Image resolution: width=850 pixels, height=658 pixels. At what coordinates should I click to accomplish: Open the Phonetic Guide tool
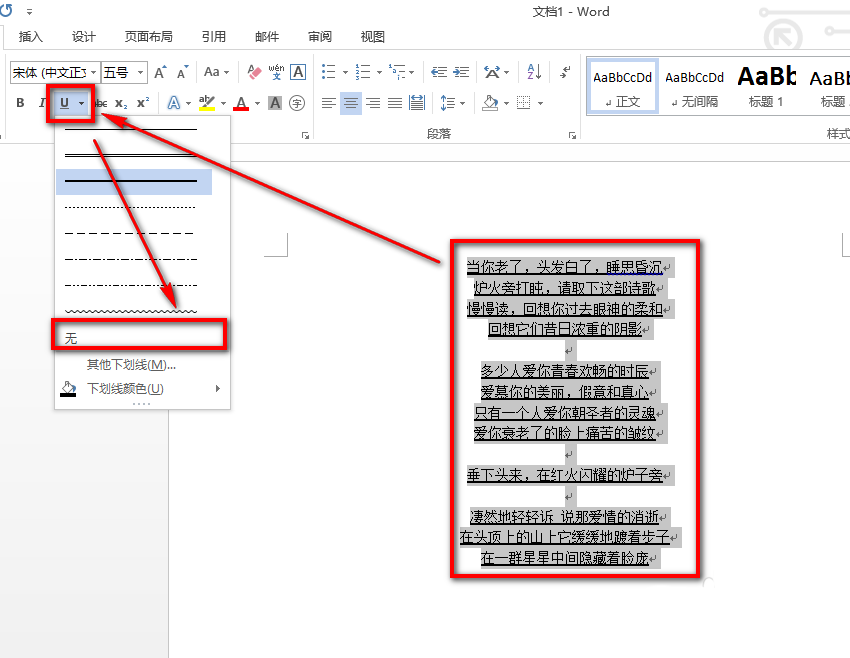click(275, 71)
